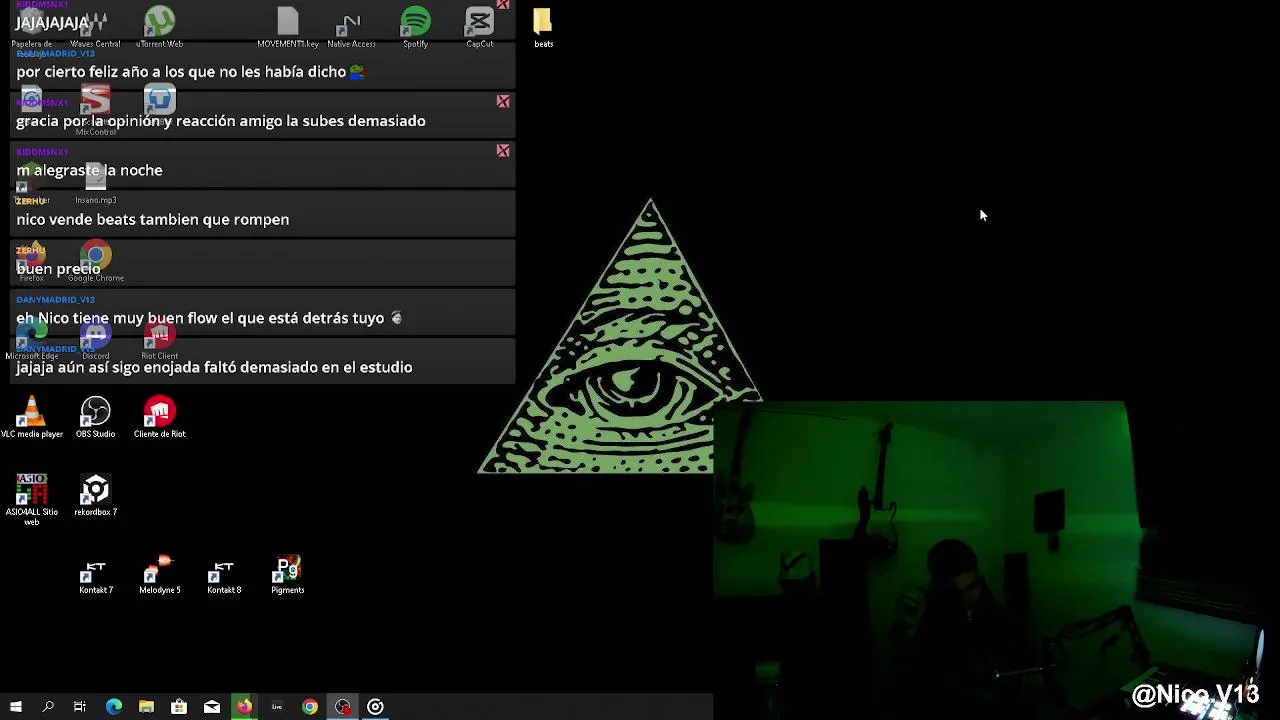Screen dimensions: 1280x720
Task: Open the ASIO4ALL Sitio web shortcut
Action: click(x=31, y=499)
